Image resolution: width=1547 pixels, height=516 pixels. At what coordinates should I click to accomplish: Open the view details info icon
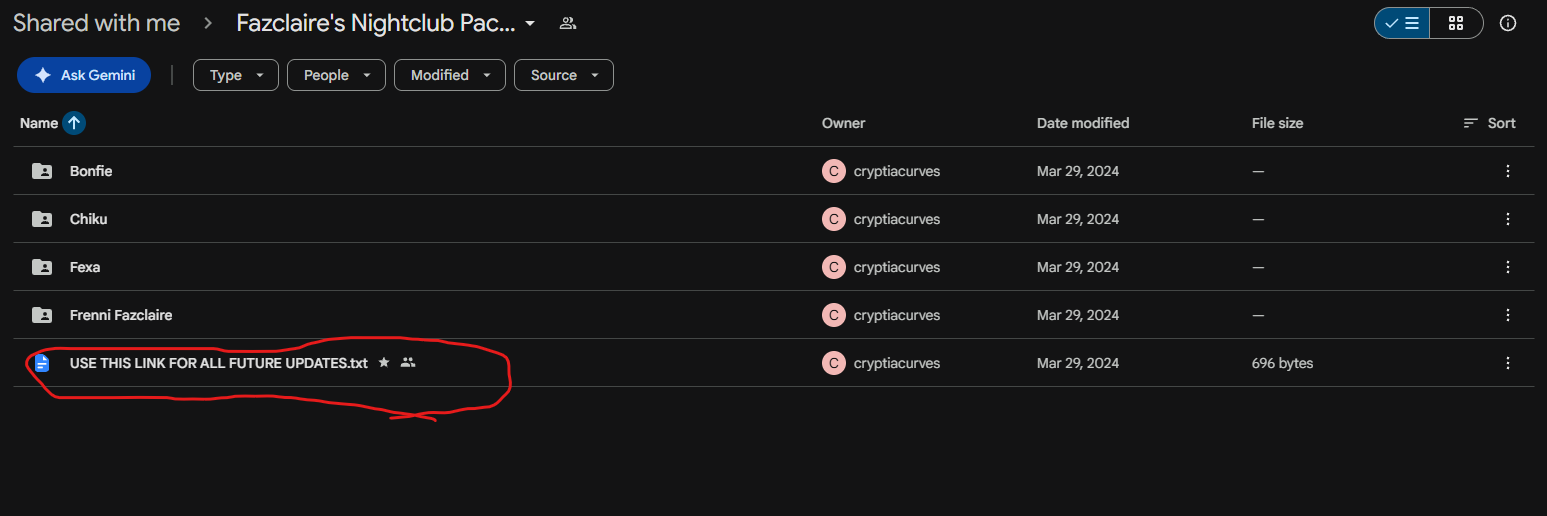pyautogui.click(x=1508, y=23)
